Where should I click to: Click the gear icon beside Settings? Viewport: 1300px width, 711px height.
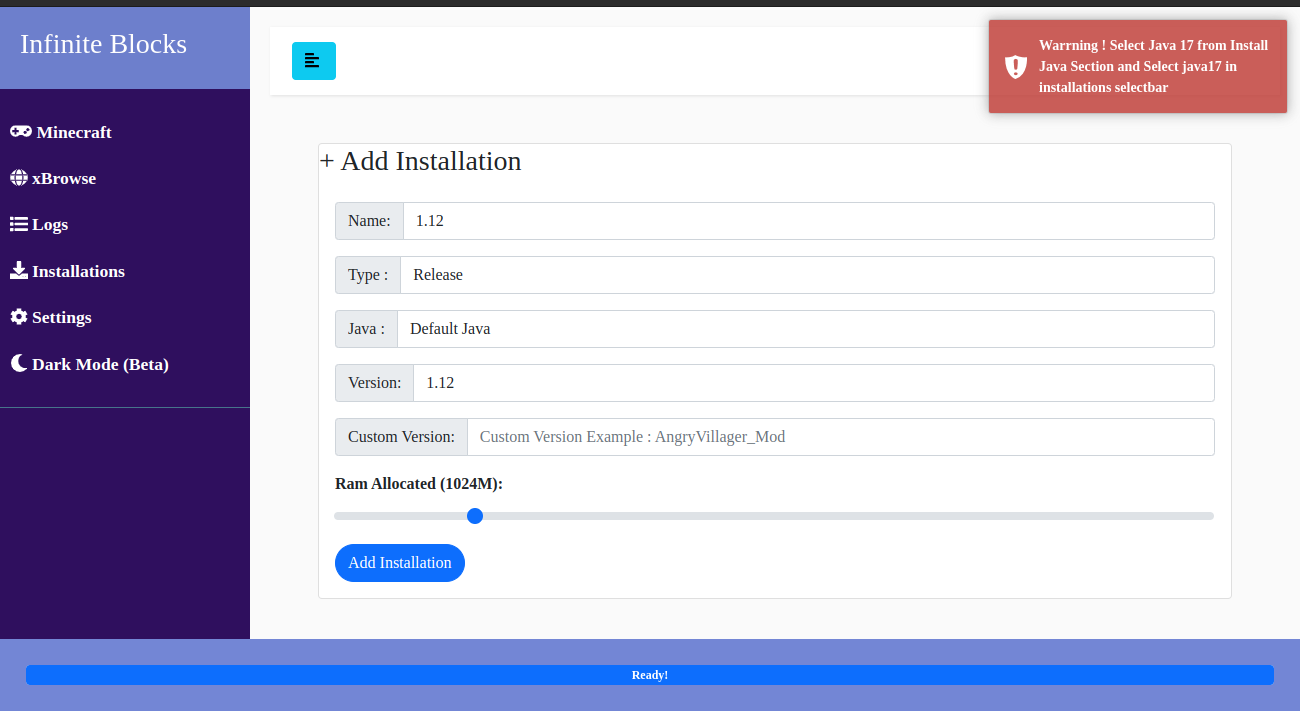19,316
